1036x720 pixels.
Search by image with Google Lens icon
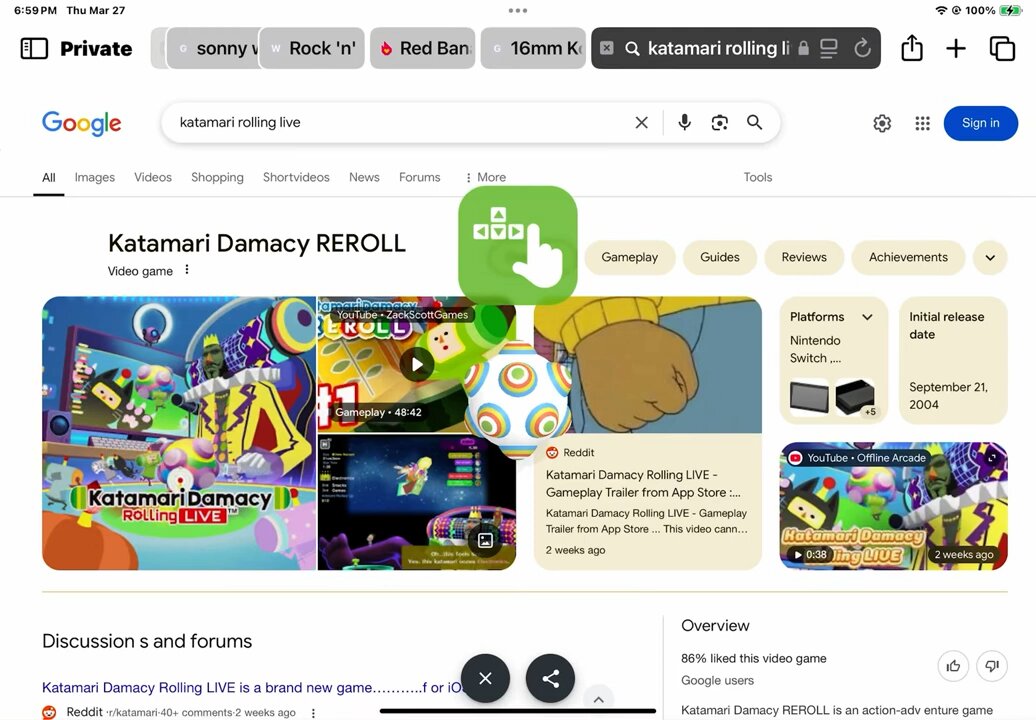(x=720, y=122)
